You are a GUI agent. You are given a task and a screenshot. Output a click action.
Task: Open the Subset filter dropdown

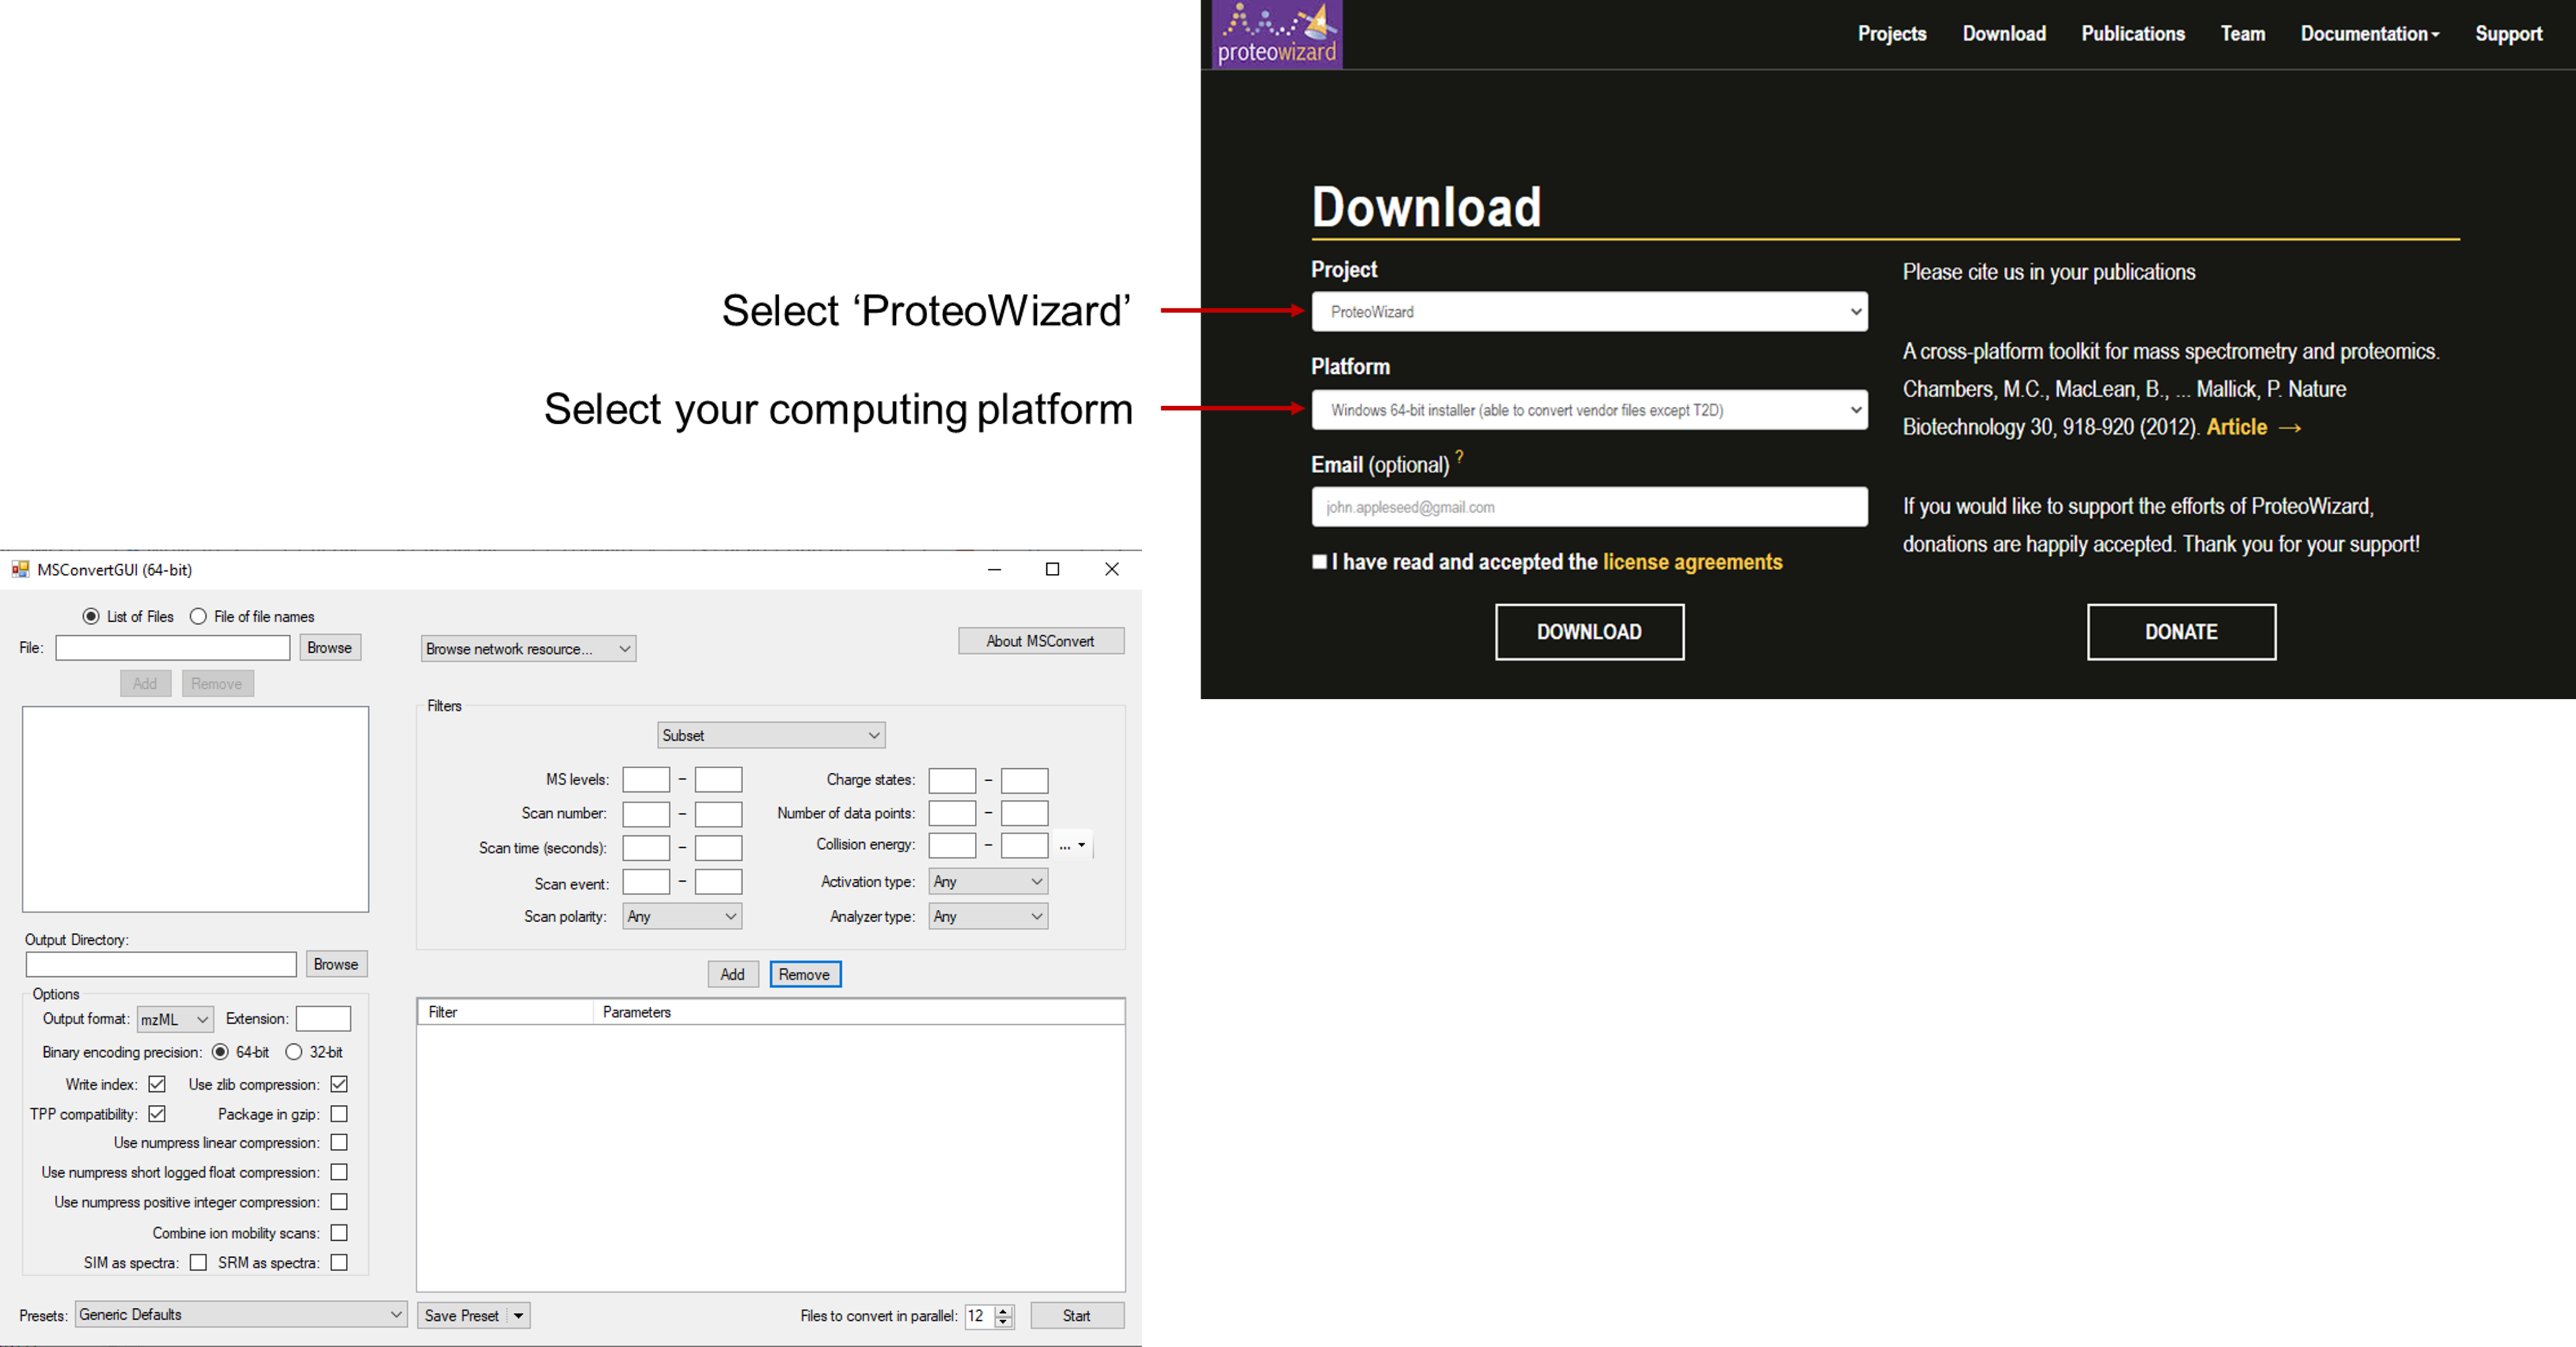tap(771, 735)
